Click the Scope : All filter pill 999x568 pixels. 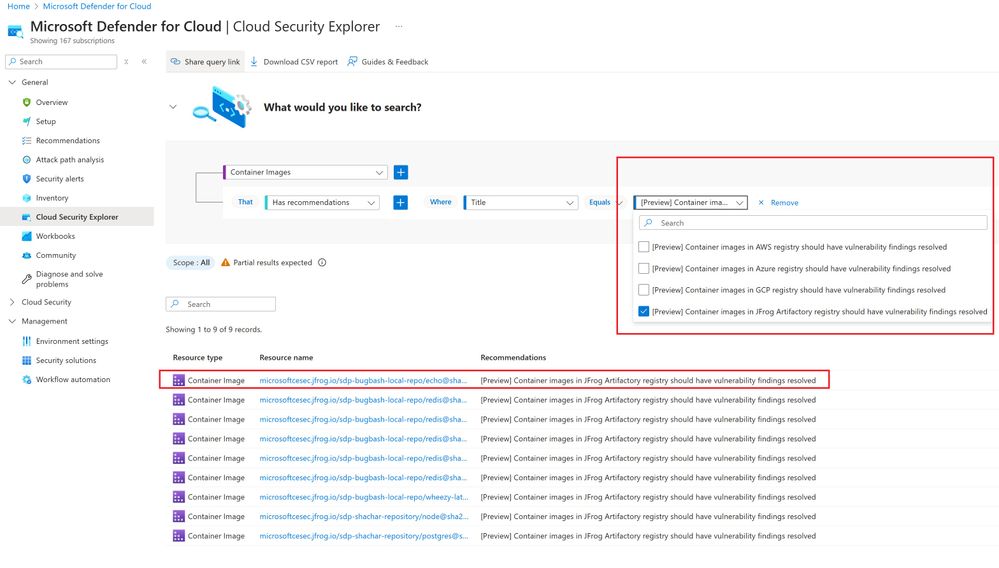tap(191, 262)
